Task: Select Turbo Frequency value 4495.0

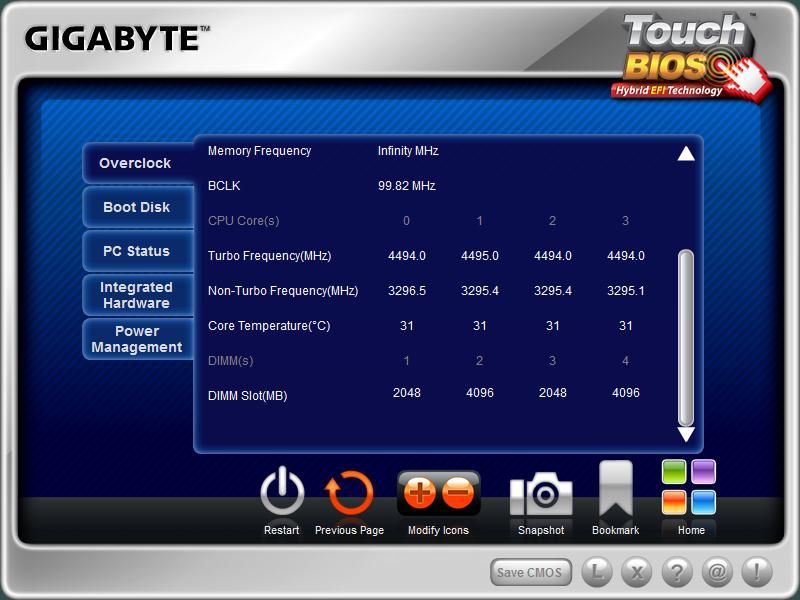Action: tap(480, 256)
